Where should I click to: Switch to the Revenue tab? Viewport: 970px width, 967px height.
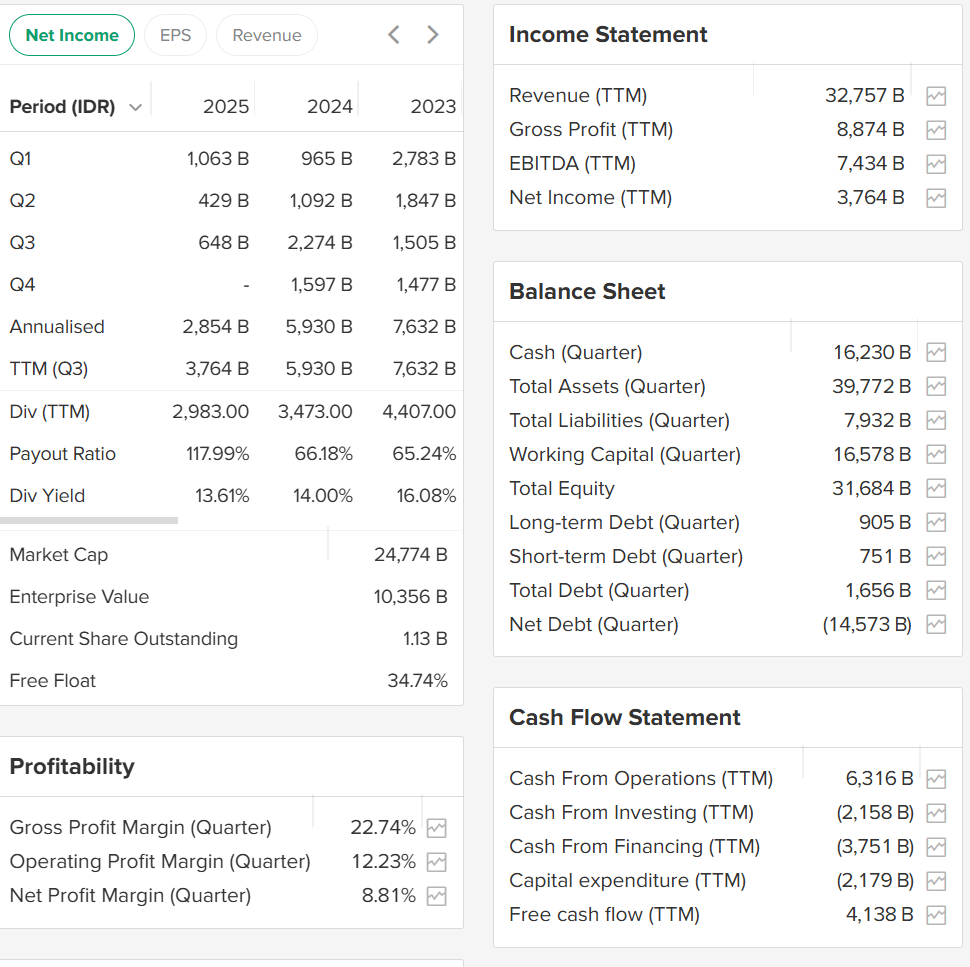tap(266, 35)
